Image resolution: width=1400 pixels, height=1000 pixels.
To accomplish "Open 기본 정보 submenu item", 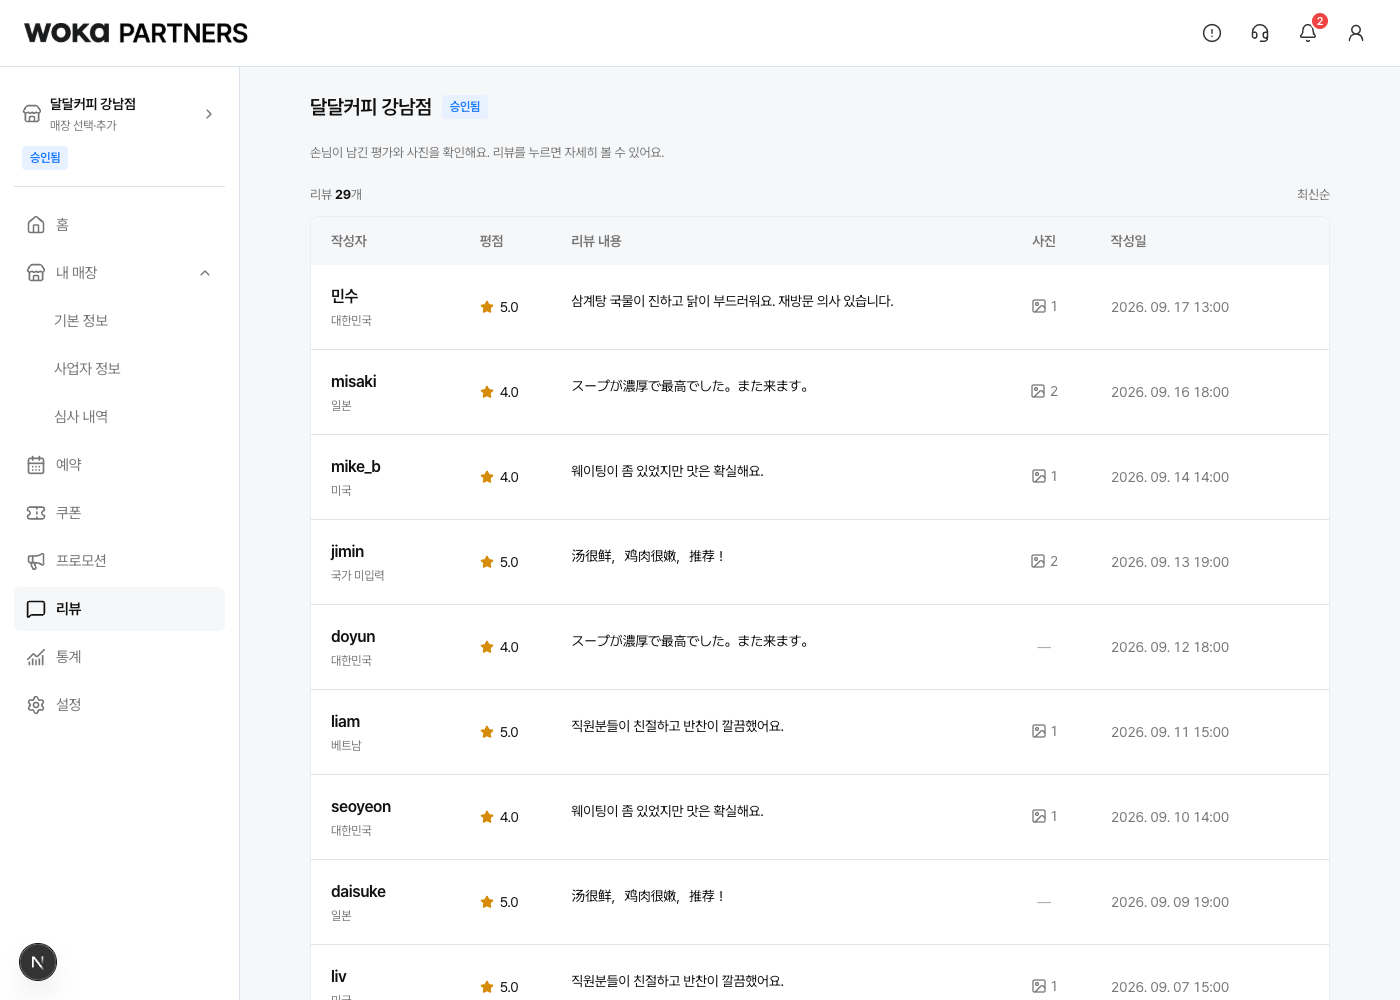I will [81, 321].
